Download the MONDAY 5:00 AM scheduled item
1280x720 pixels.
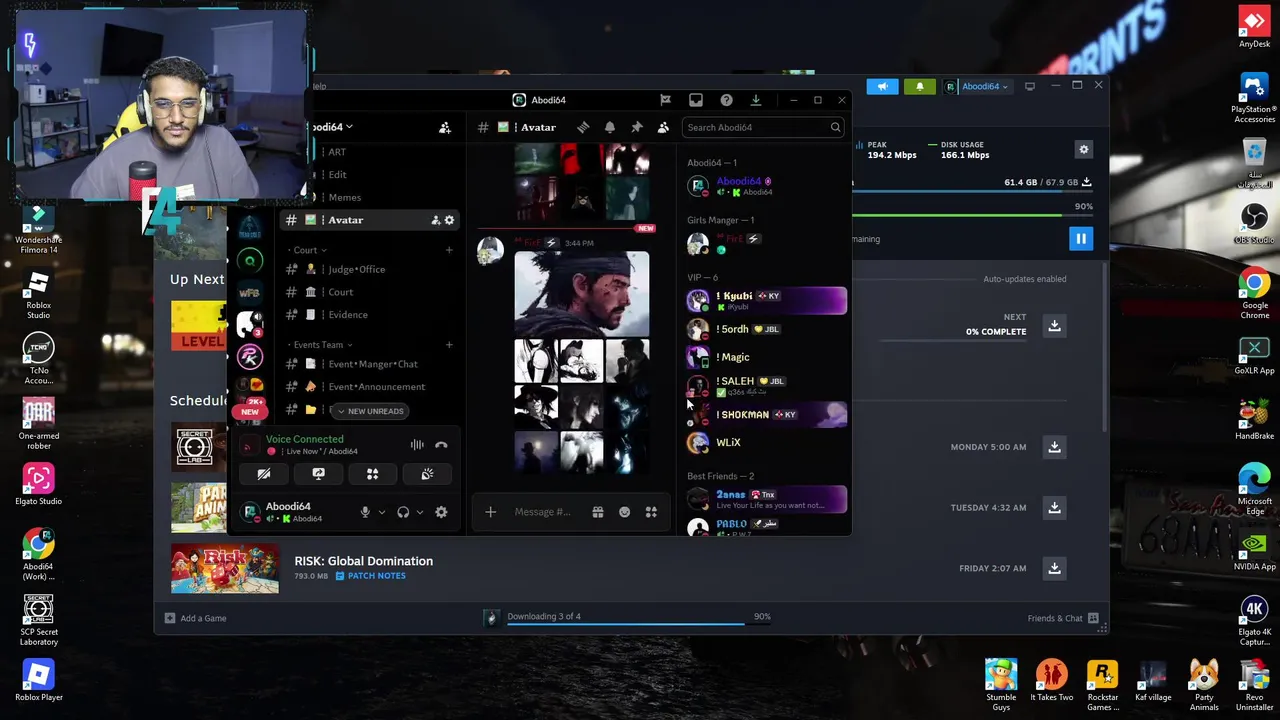(x=1054, y=447)
